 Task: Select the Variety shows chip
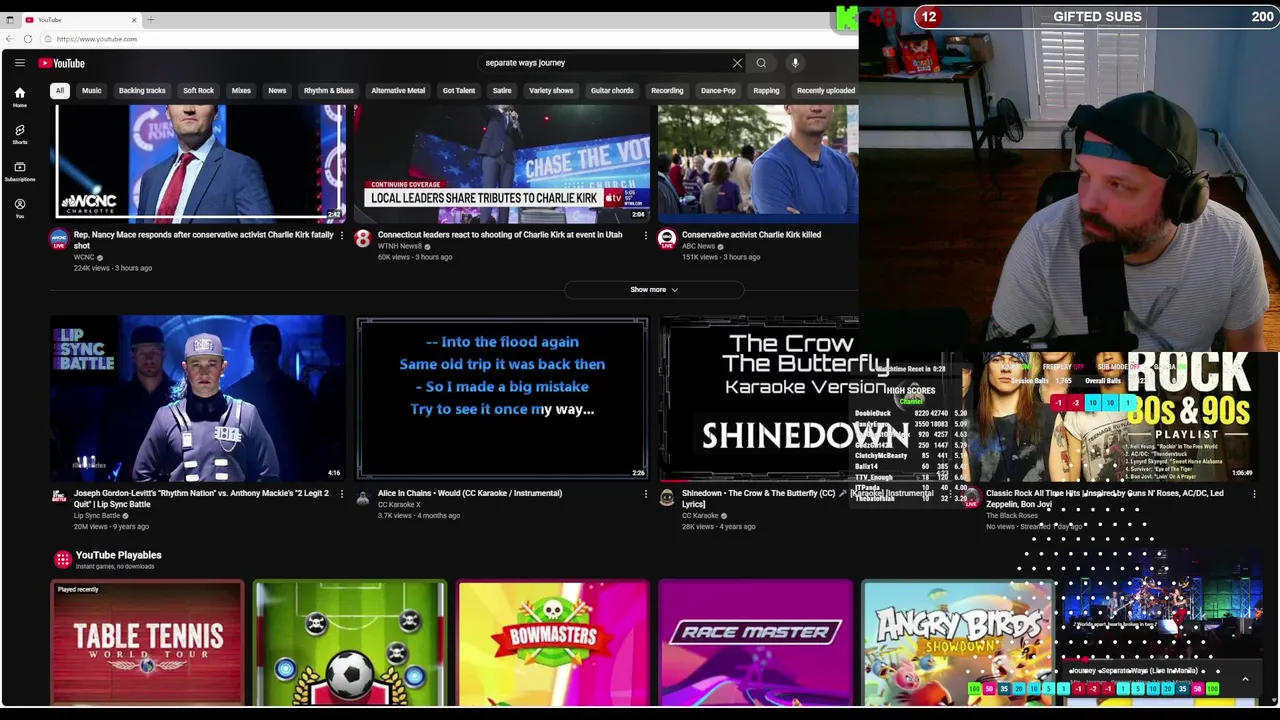click(551, 91)
